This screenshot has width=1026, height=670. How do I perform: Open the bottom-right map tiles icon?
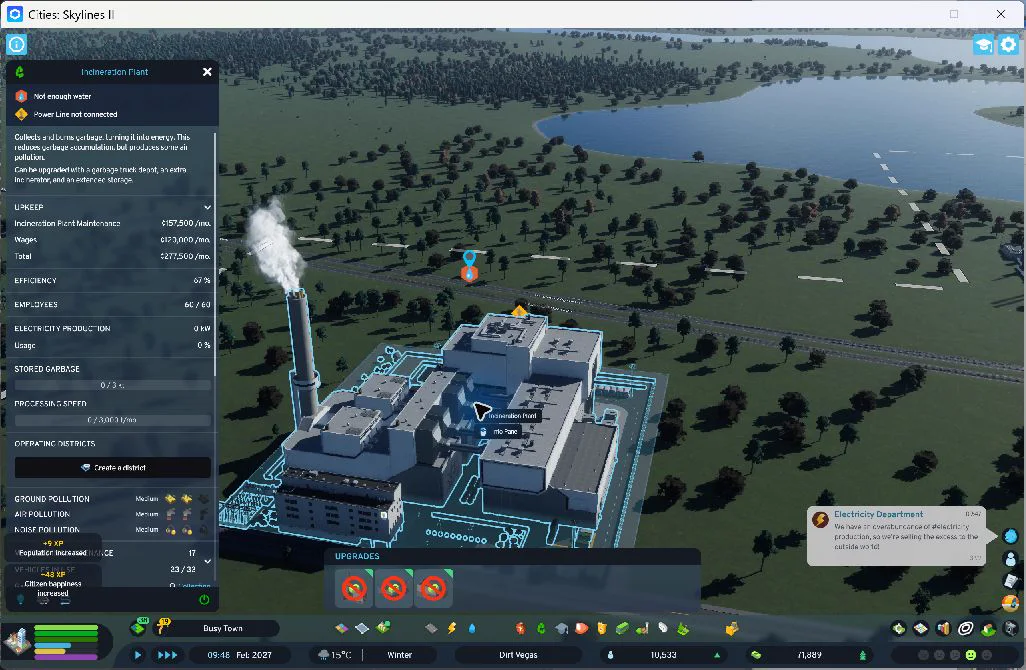point(921,628)
